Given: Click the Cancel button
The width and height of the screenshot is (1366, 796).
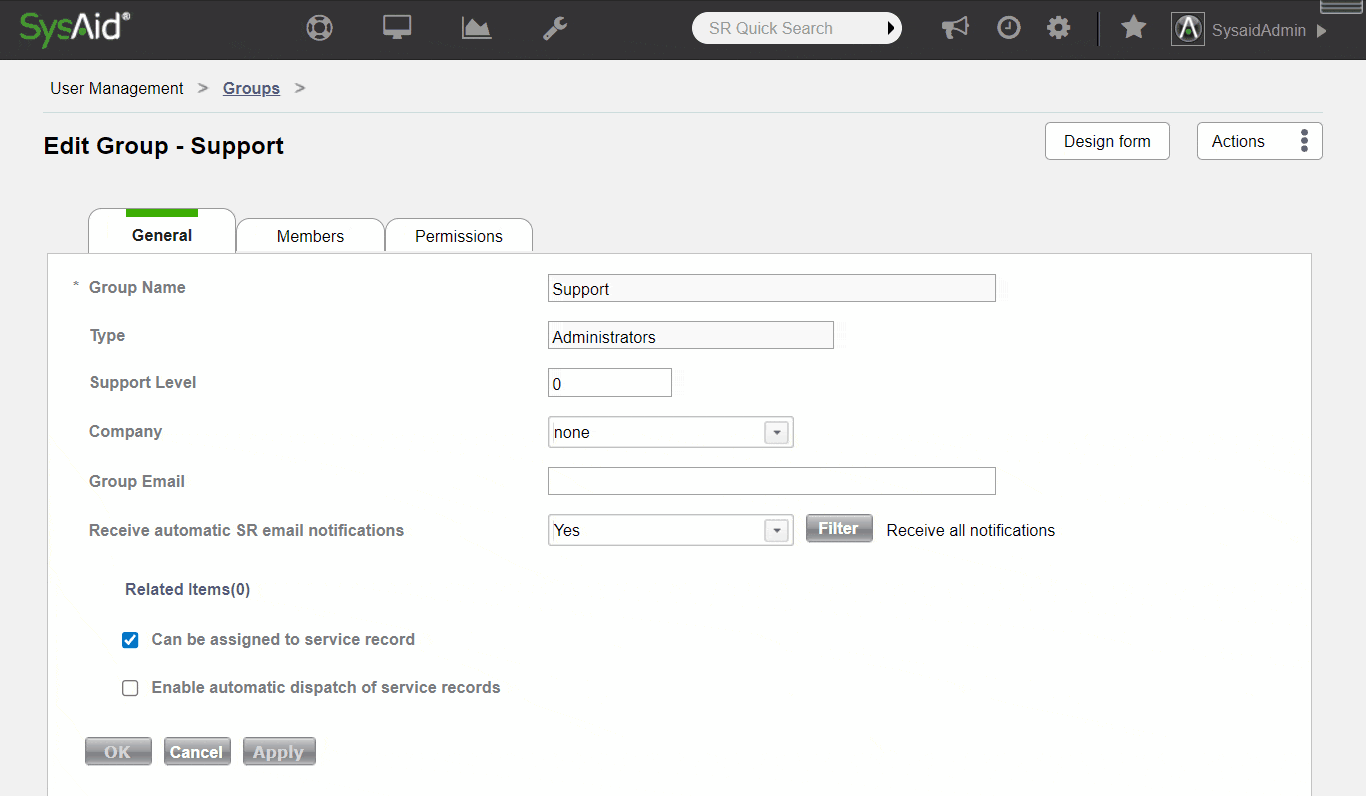Looking at the screenshot, I should 197,751.
